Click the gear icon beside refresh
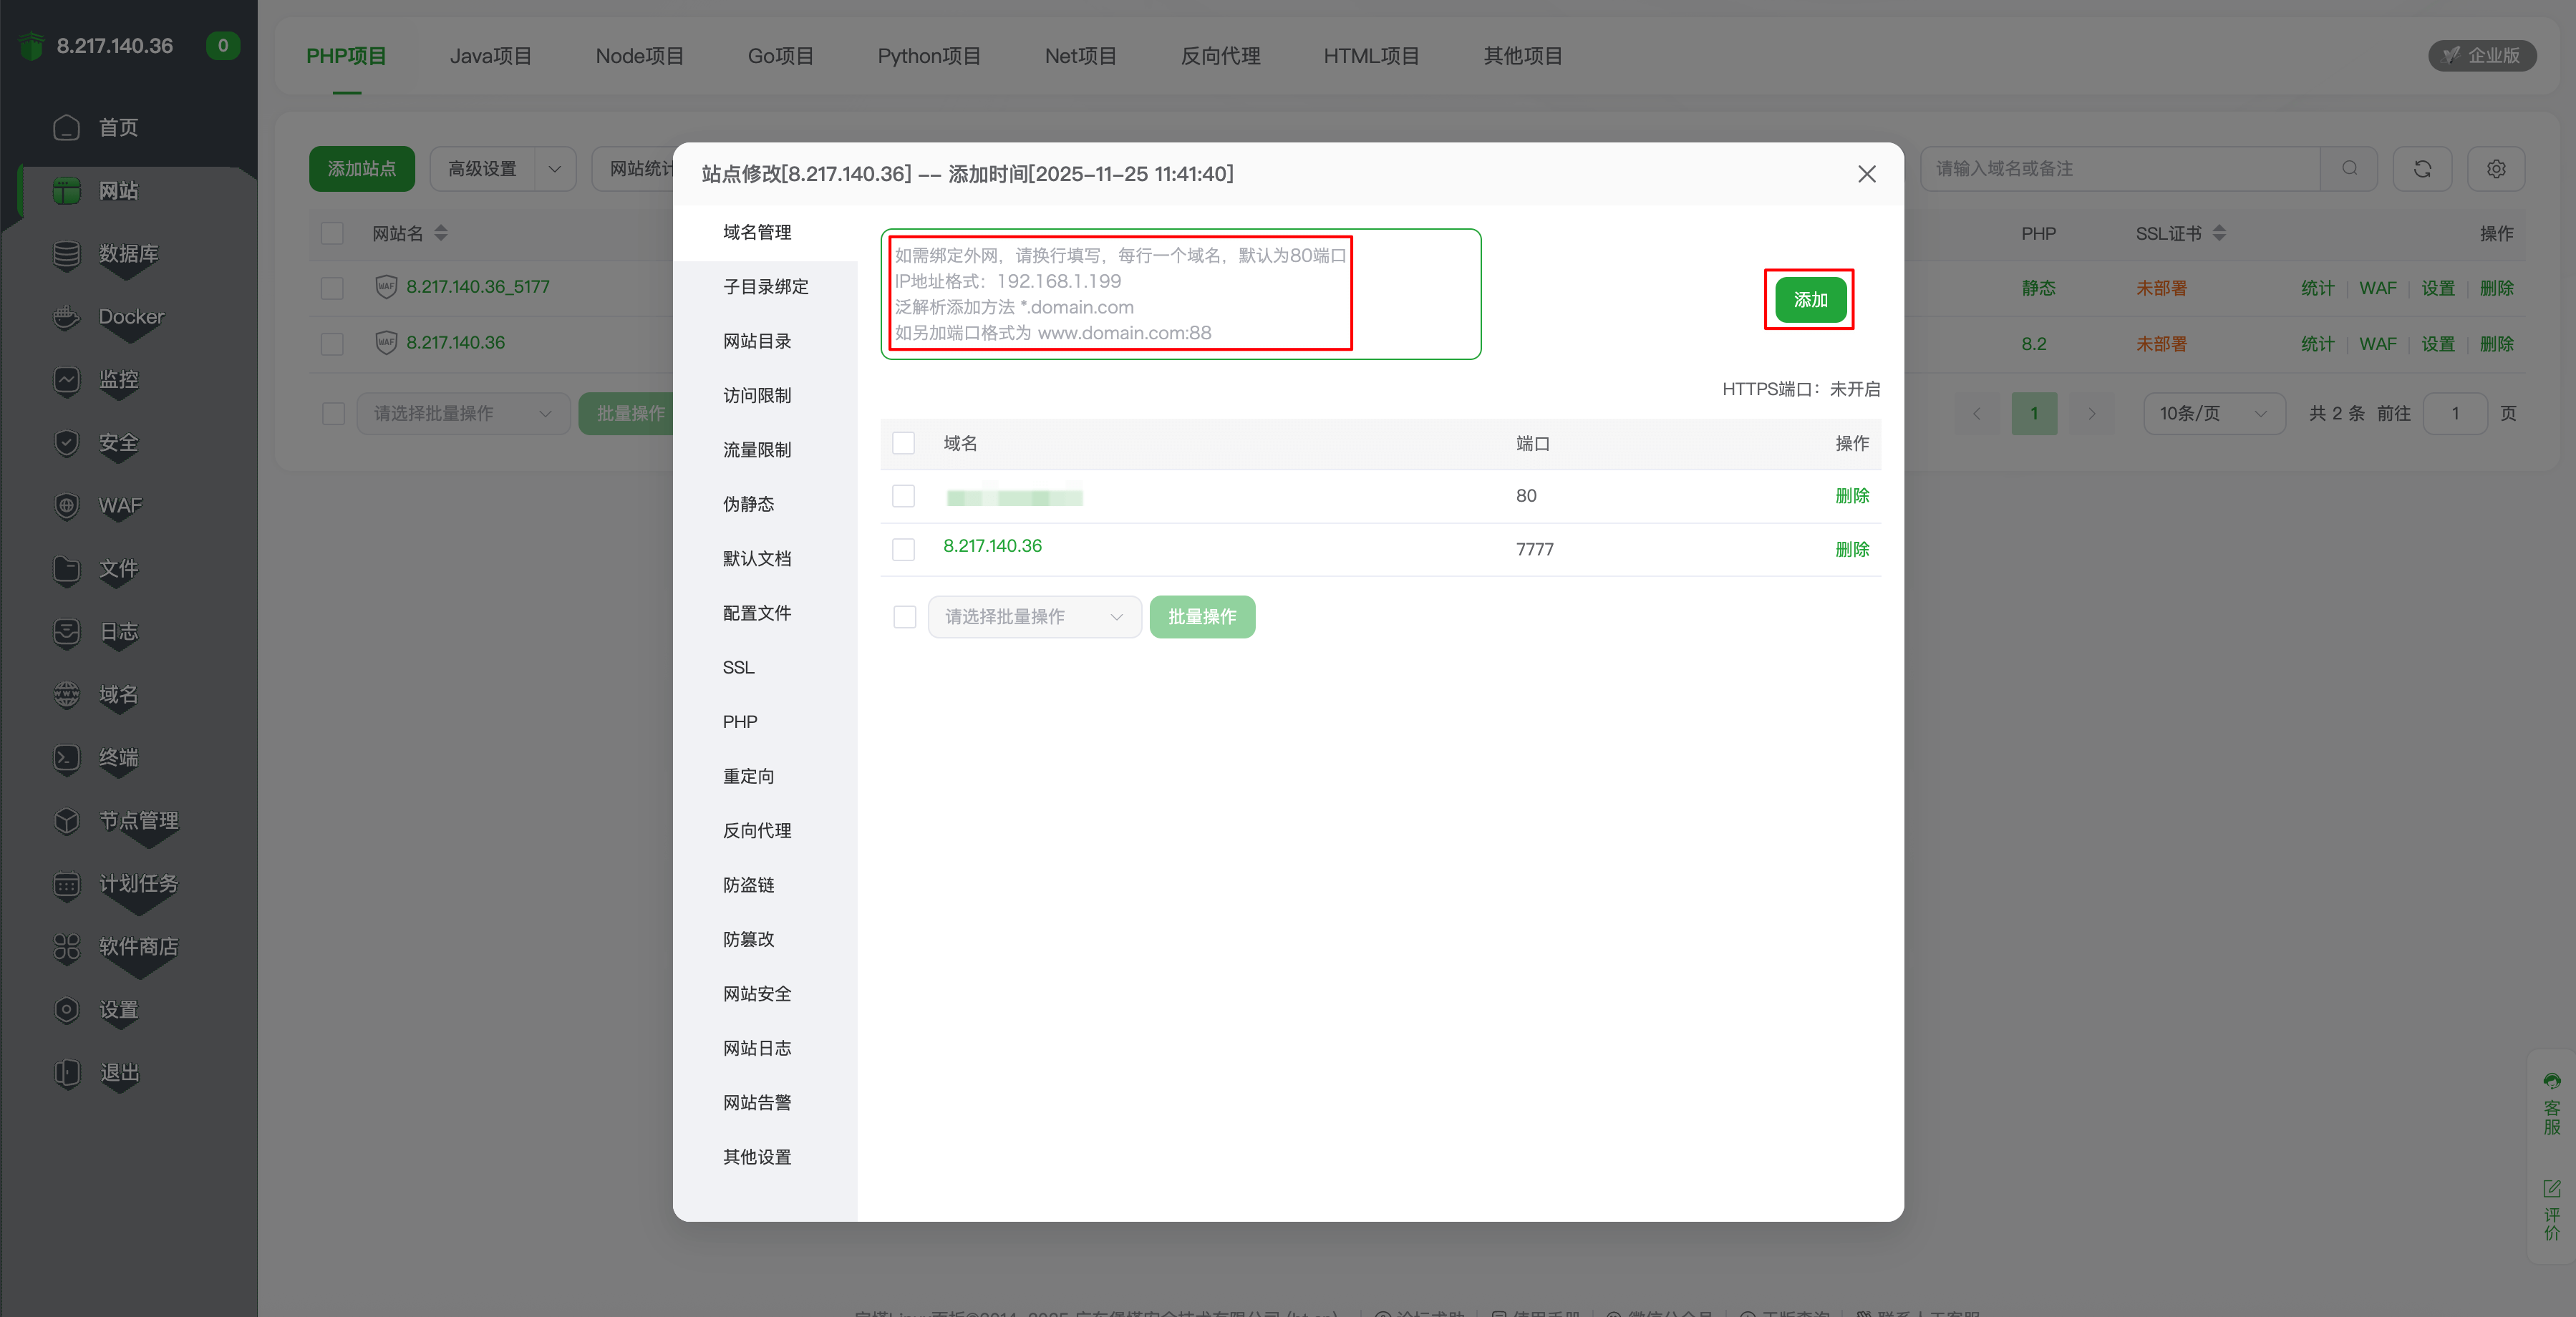Screen dimensions: 2576x1317 click(2495, 169)
